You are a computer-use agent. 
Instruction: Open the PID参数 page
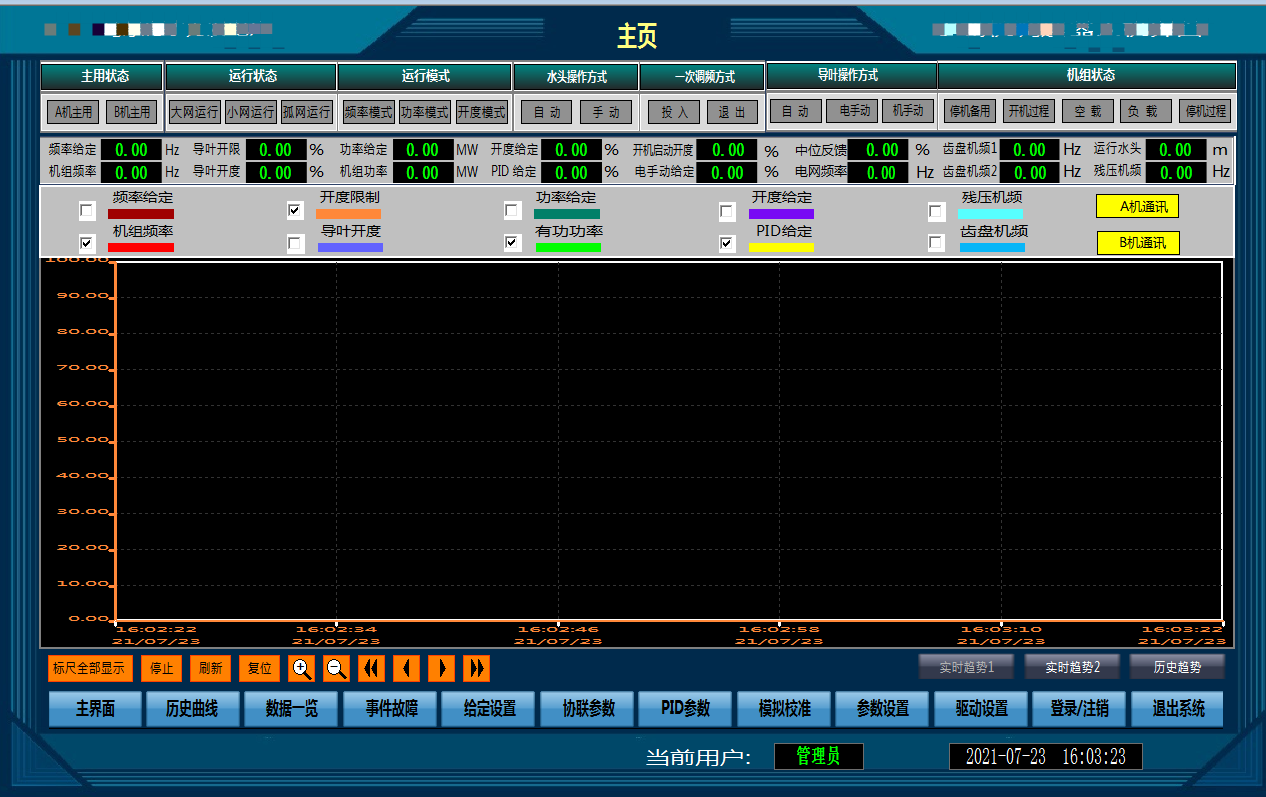685,709
